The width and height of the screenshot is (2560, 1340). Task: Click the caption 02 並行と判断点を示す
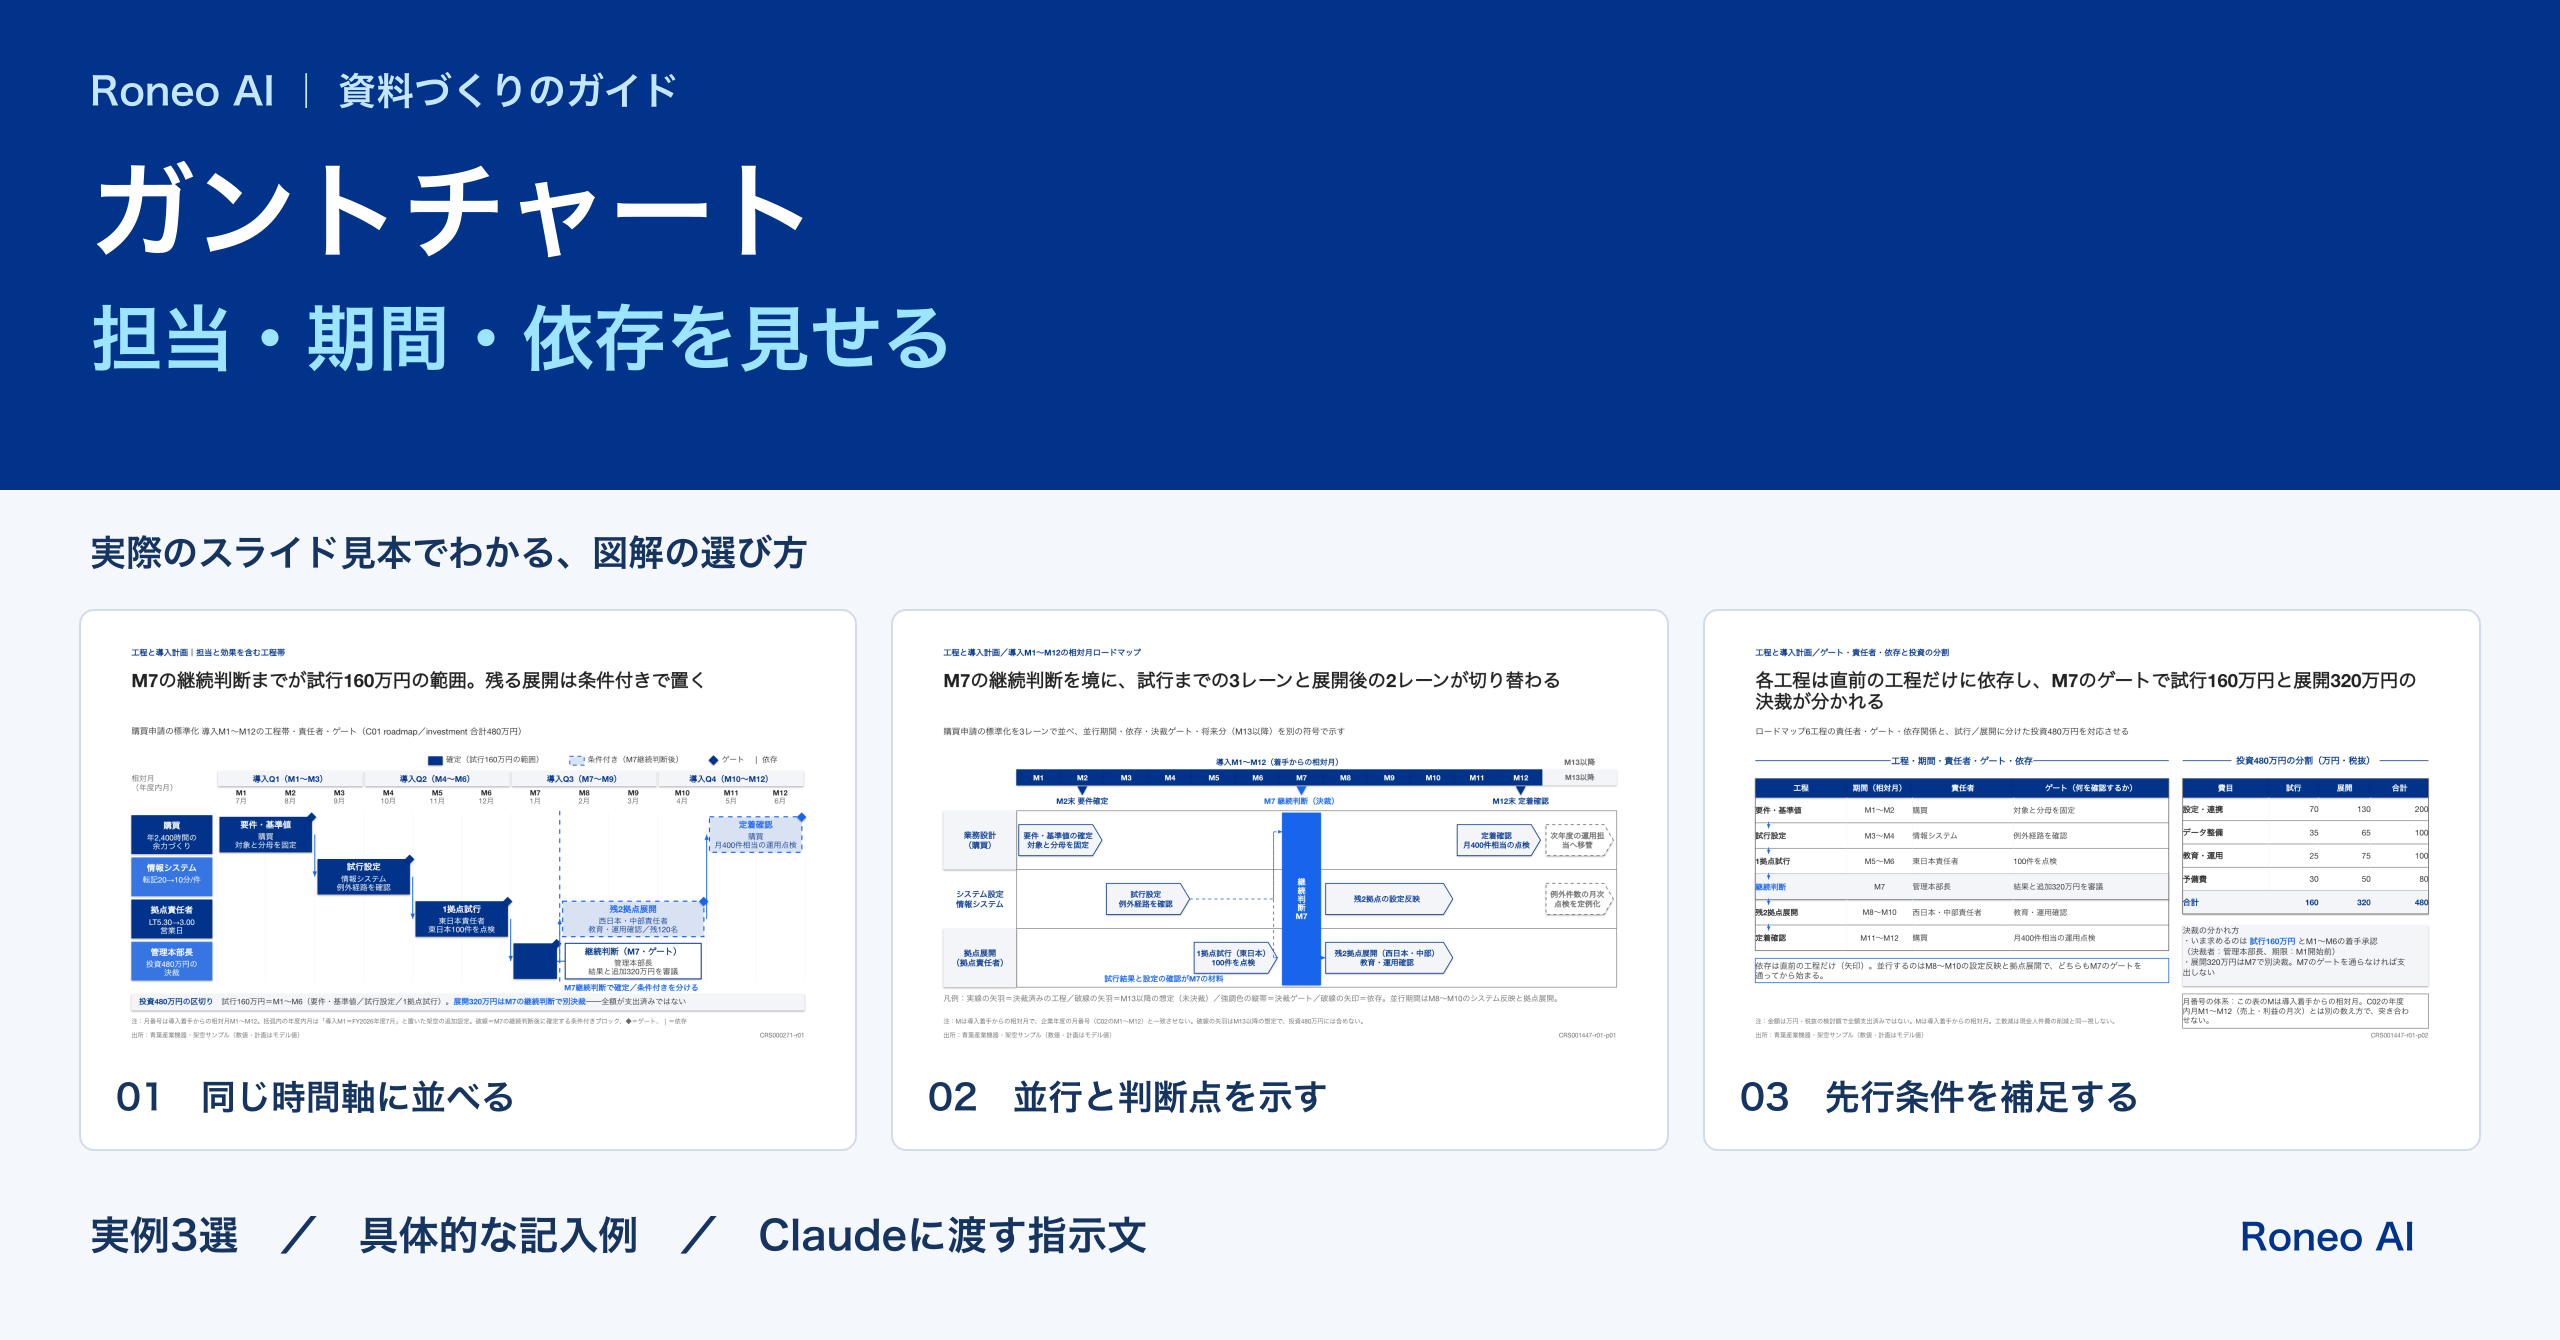coord(1128,1097)
